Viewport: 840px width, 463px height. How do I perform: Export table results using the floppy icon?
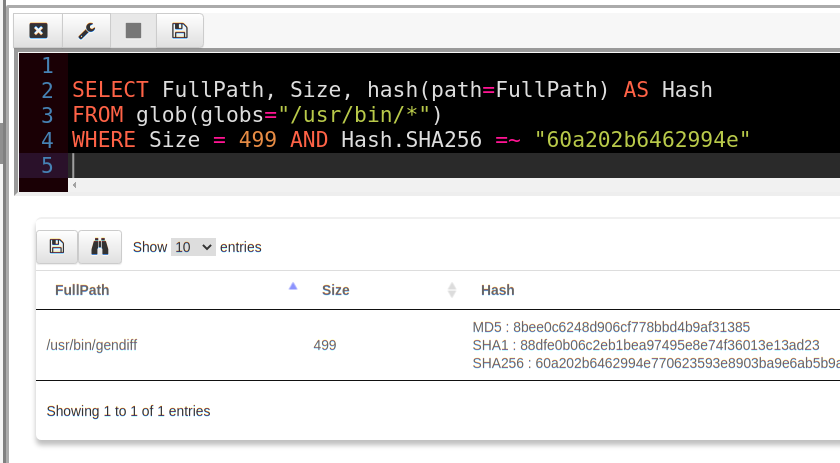(57, 247)
